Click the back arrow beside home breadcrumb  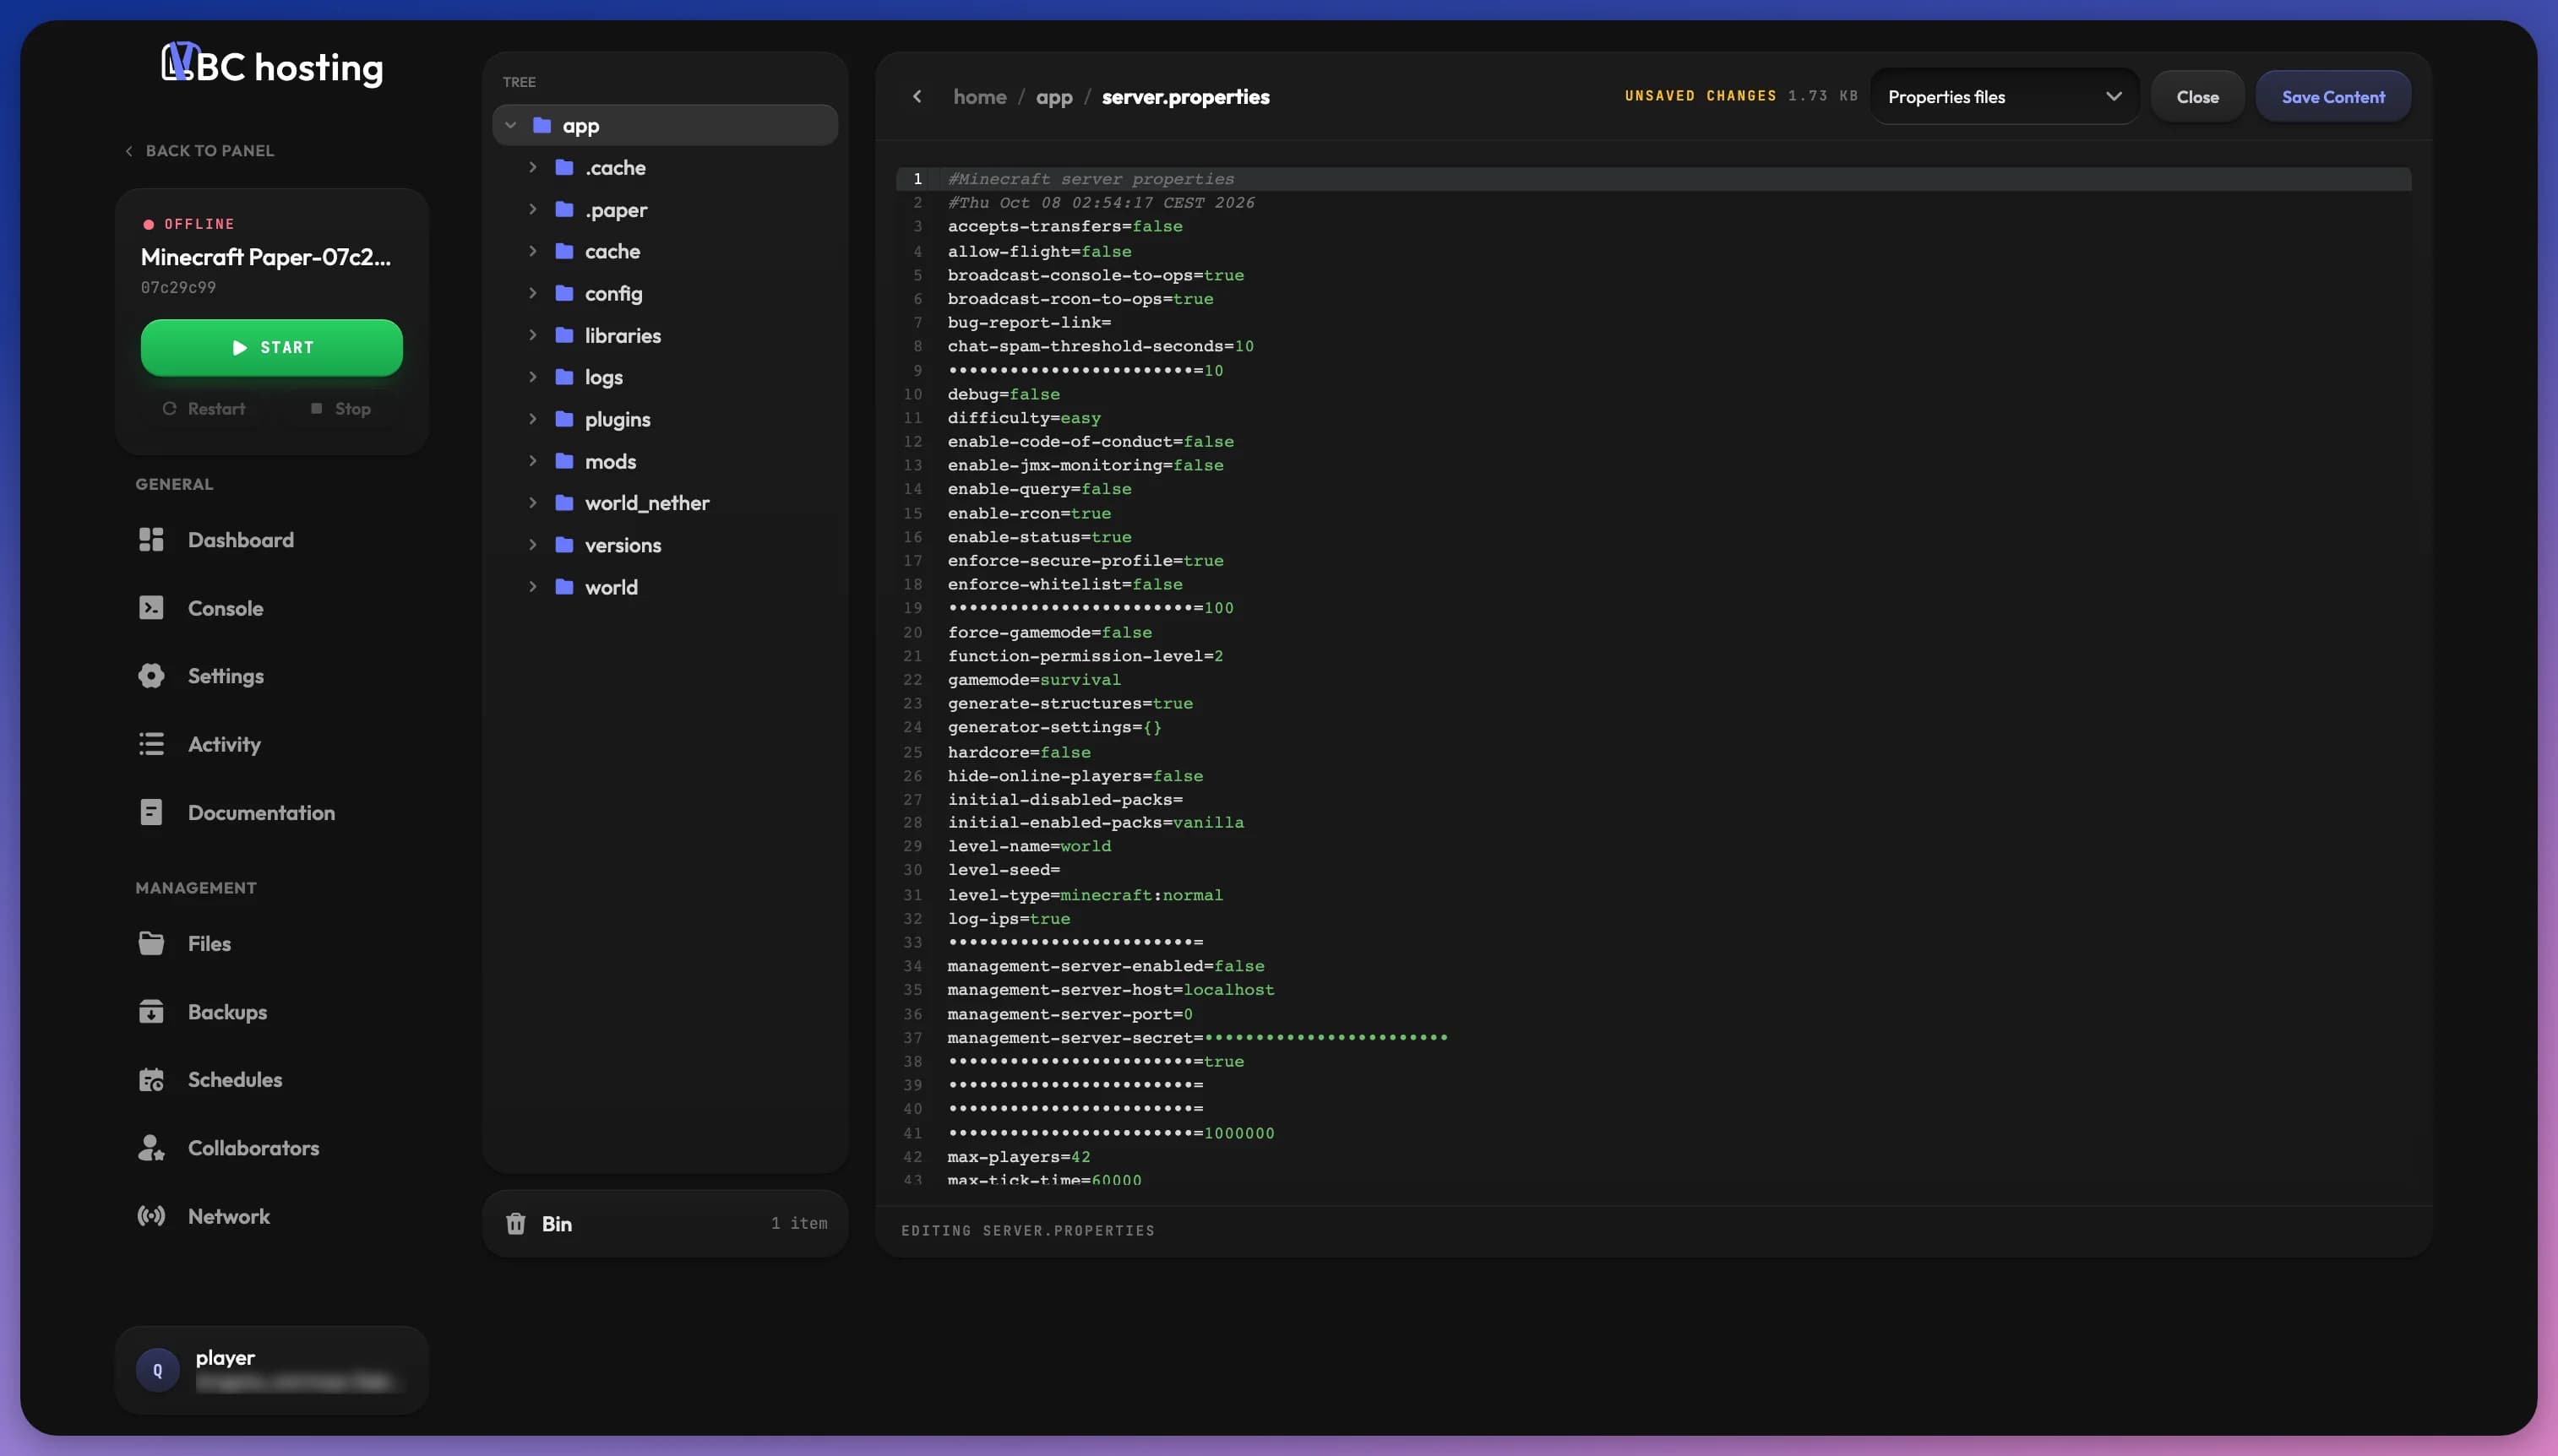pos(917,97)
